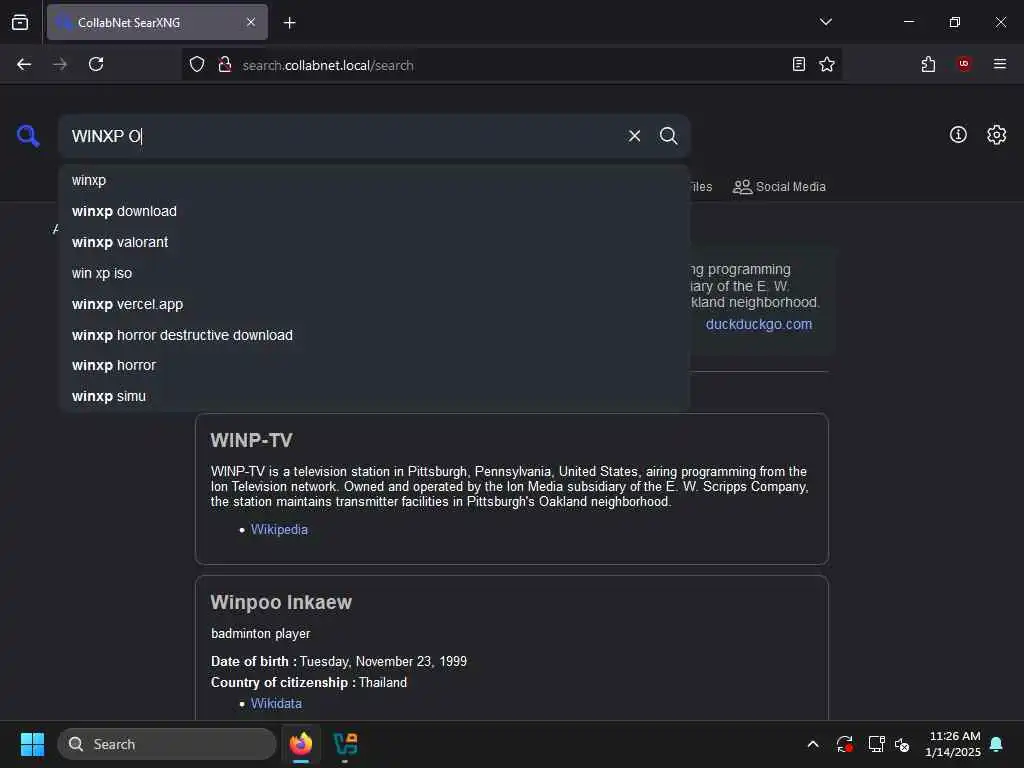Click the taskbar Search box
This screenshot has width=1024, height=768.
167,744
